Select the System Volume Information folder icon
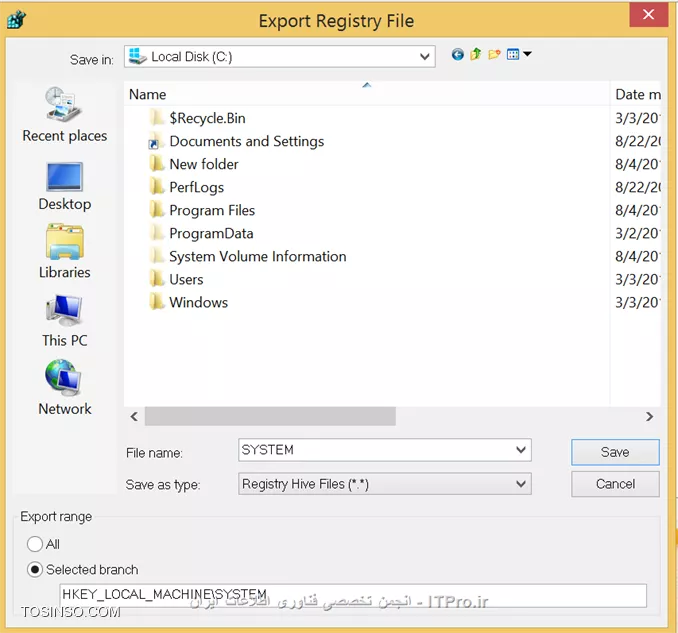 click(157, 256)
